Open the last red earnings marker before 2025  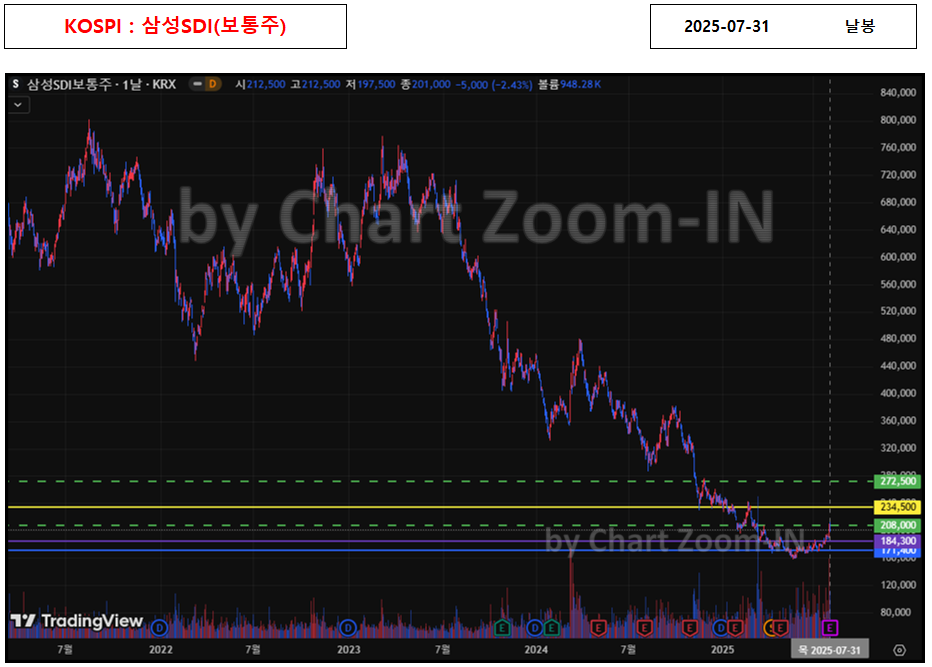(689, 627)
